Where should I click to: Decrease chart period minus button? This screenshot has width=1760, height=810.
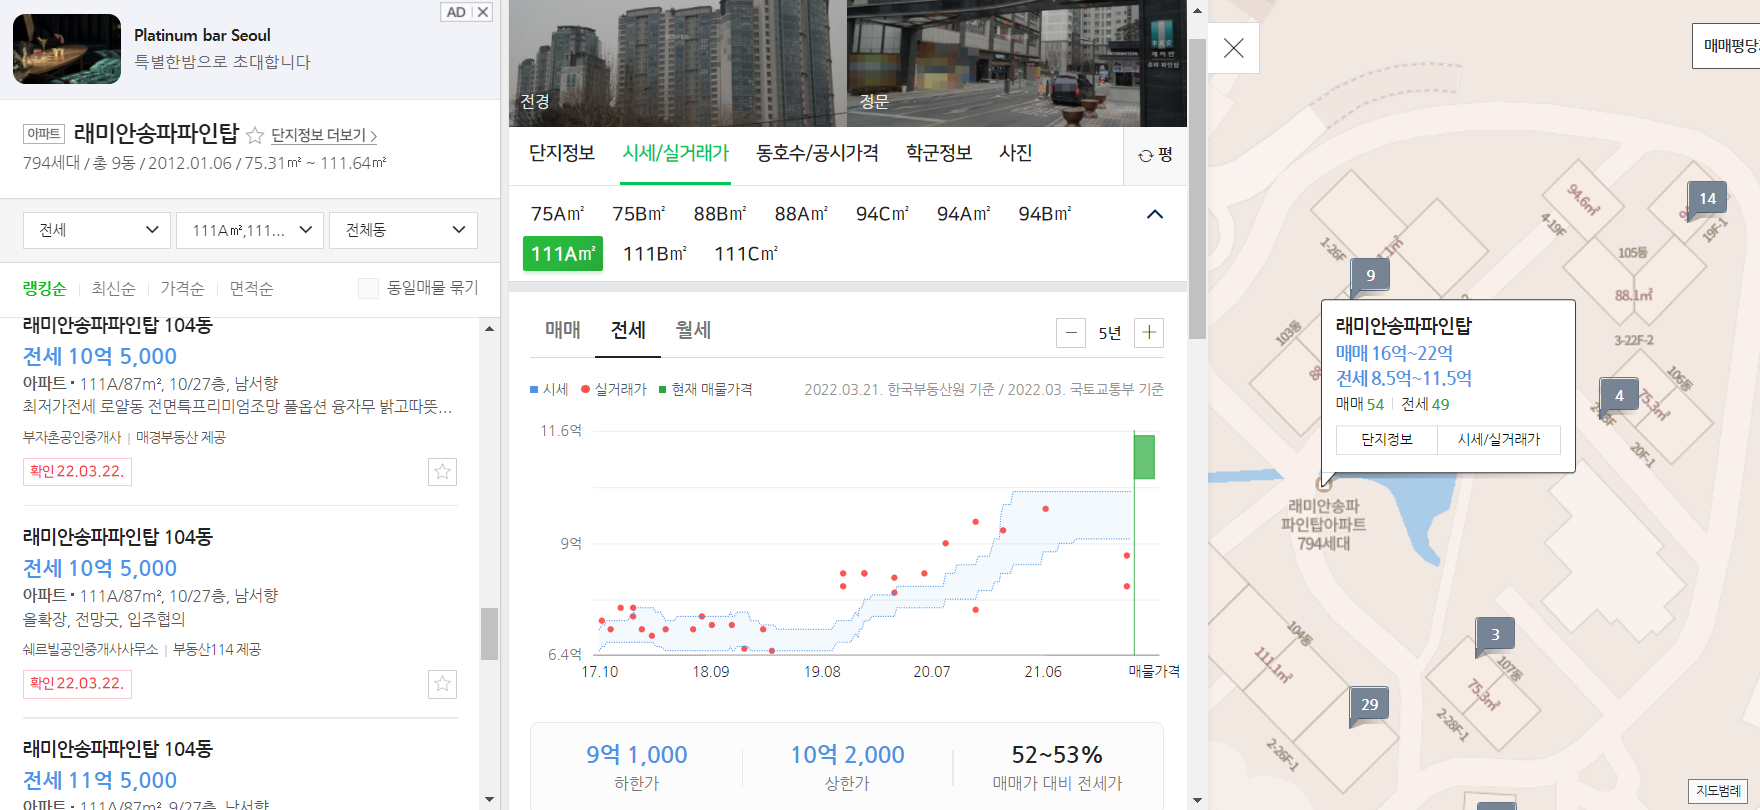[x=1071, y=333]
